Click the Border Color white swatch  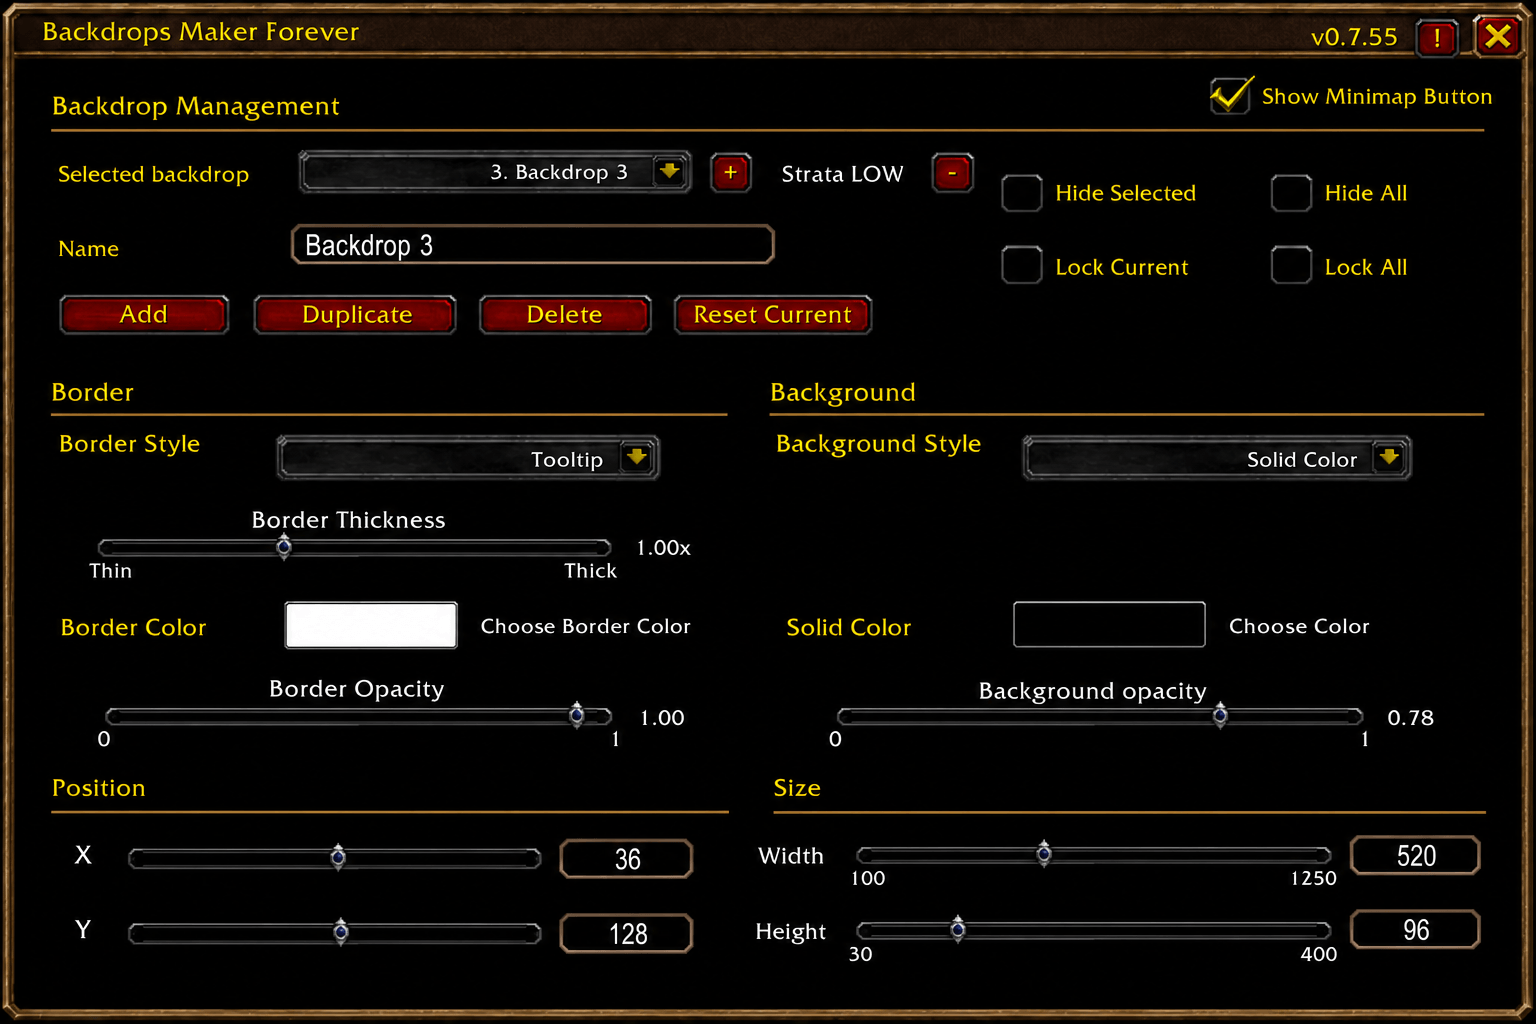coord(371,625)
